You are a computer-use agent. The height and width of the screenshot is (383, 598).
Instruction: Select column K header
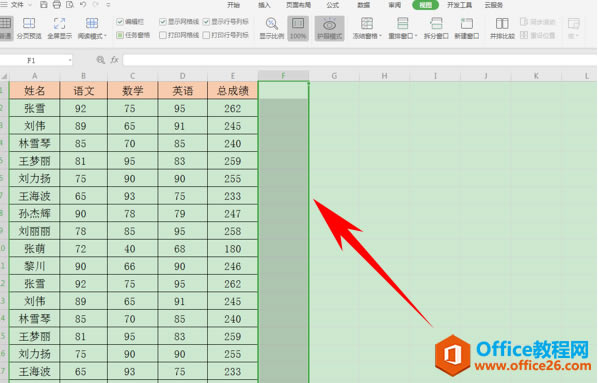tap(536, 76)
